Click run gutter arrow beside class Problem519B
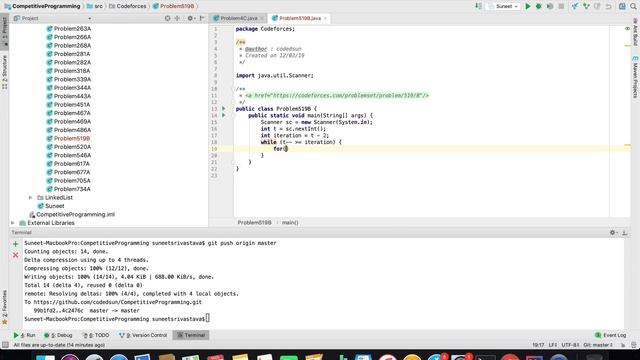Image resolution: width=640 pixels, height=360 pixels. (x=224, y=109)
